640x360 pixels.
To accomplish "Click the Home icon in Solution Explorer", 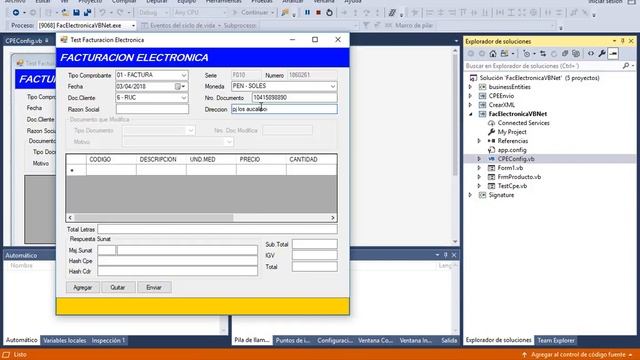I will 493,53.
